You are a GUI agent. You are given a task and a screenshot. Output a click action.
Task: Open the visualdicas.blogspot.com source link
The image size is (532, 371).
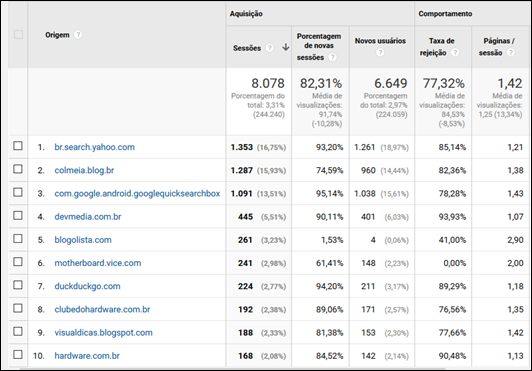[x=103, y=332]
